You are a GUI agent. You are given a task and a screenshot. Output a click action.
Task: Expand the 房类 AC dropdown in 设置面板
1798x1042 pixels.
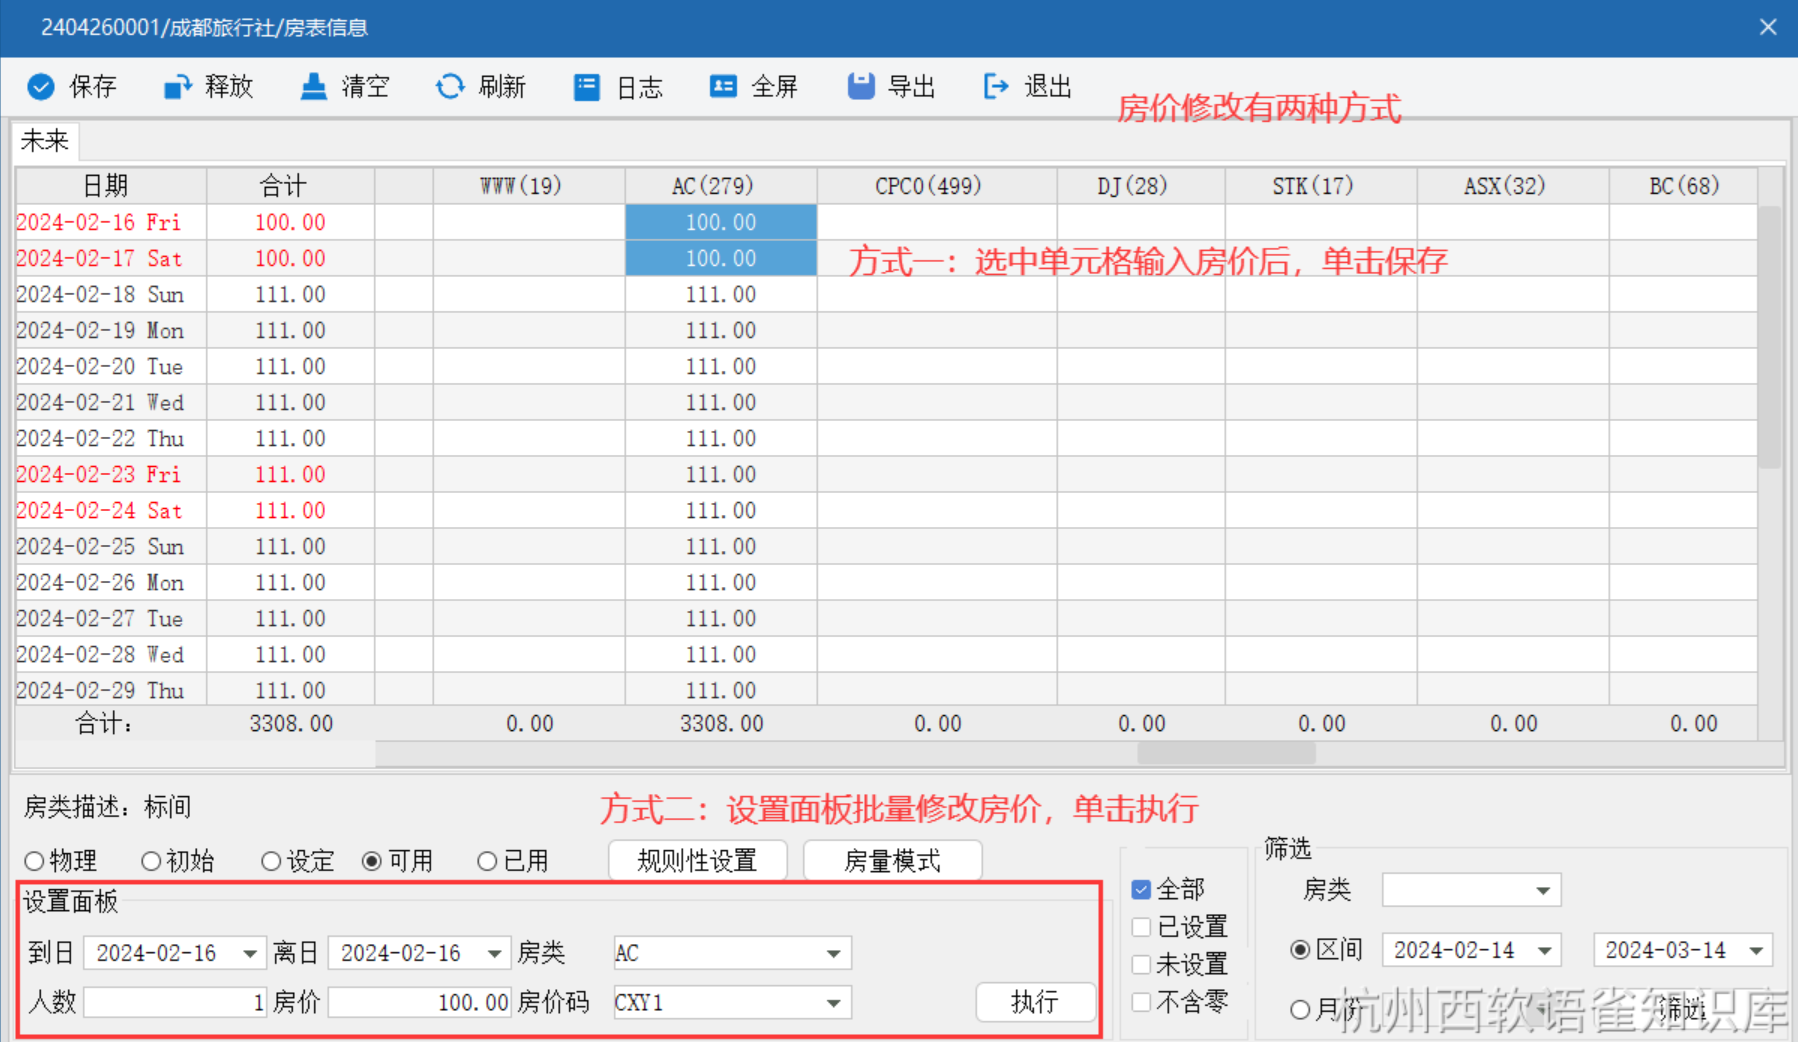[834, 954]
